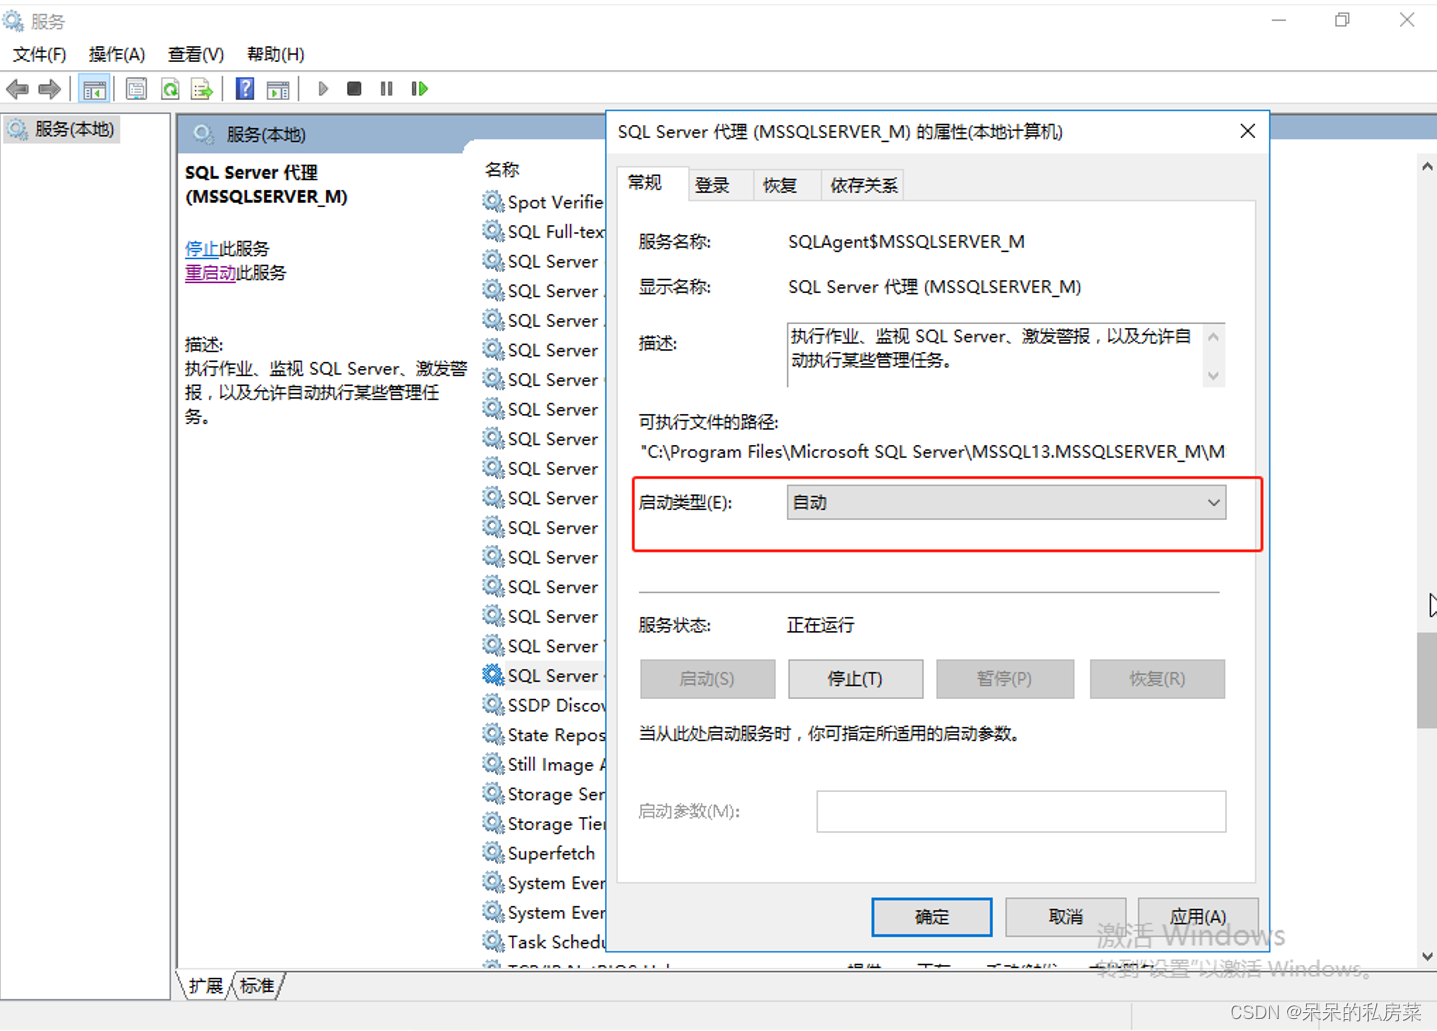The image size is (1437, 1031).
Task: Select the 标准 view tab at bottom
Action: (257, 986)
